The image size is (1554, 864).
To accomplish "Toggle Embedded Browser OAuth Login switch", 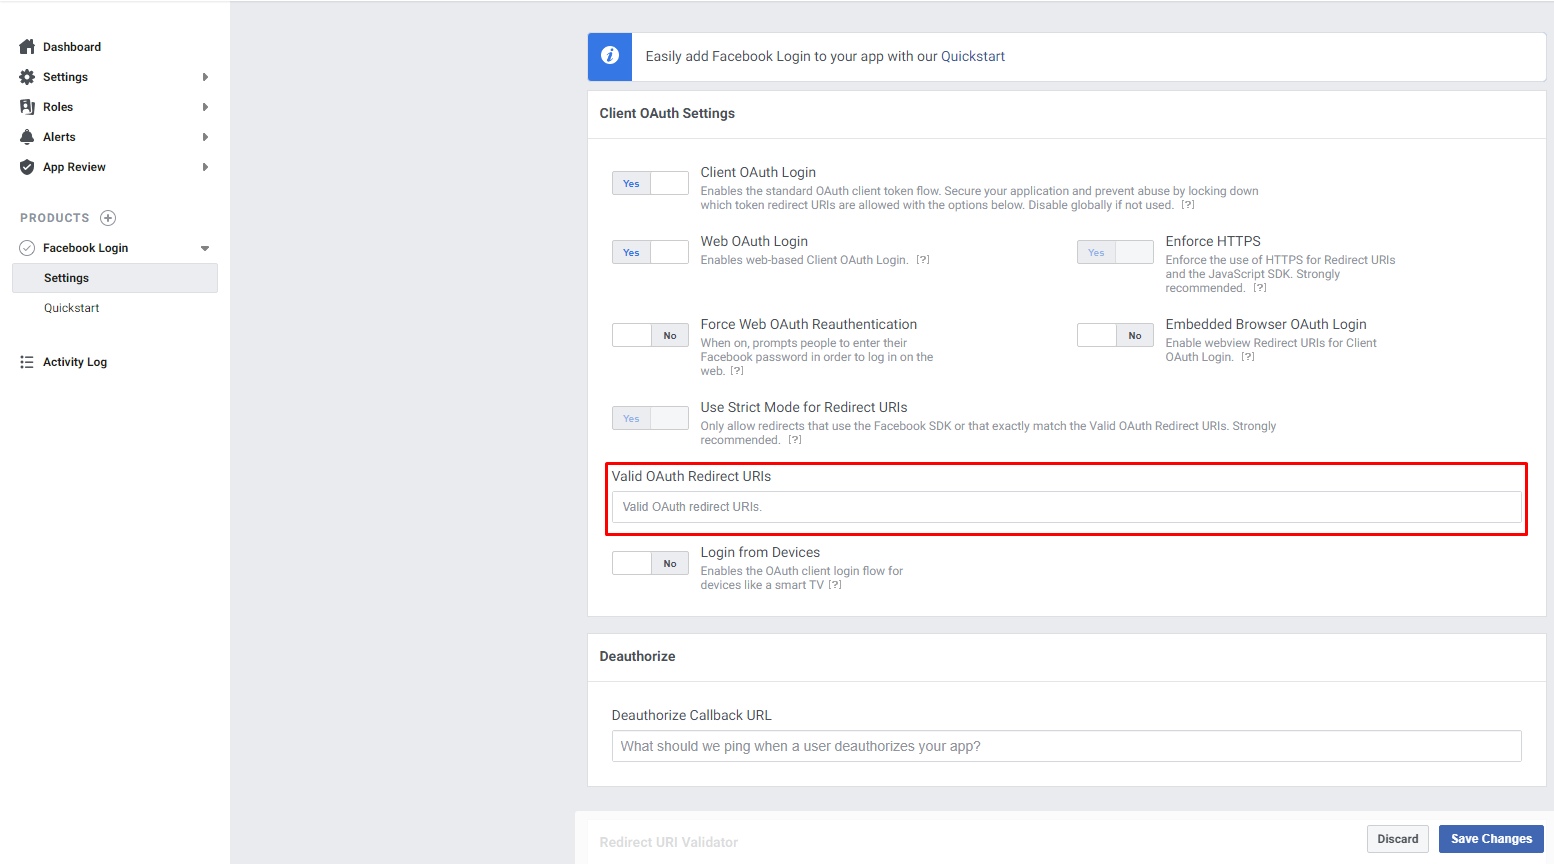I will coord(1115,335).
